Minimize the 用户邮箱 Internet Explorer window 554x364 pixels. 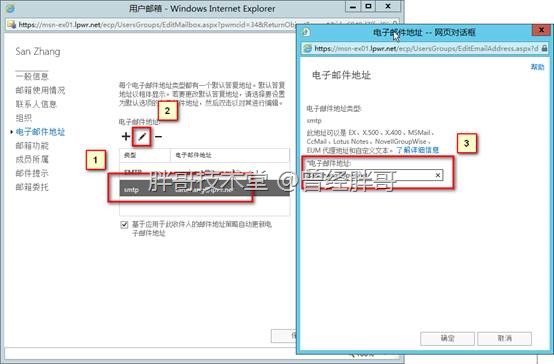(353, 7)
